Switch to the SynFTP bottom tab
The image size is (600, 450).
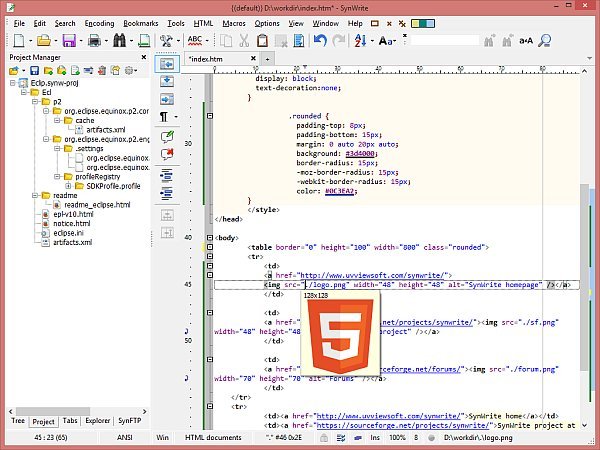click(129, 421)
